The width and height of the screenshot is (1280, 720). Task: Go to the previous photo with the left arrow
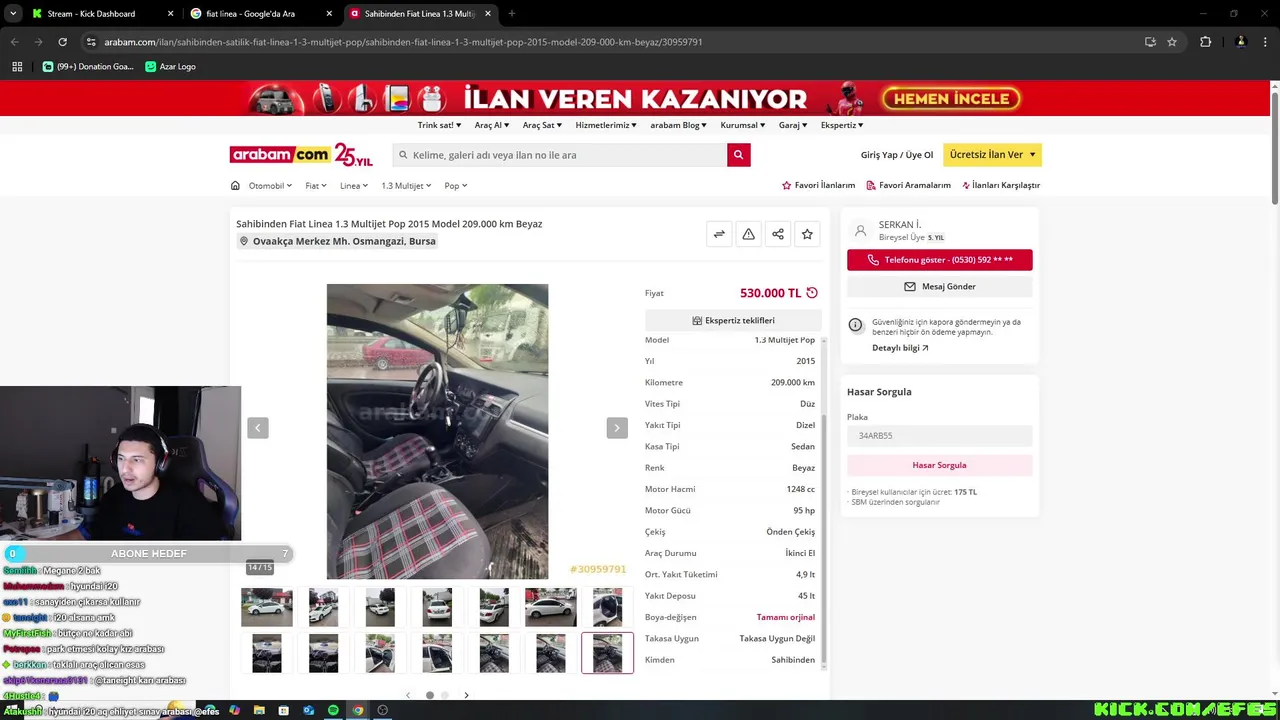[x=258, y=428]
